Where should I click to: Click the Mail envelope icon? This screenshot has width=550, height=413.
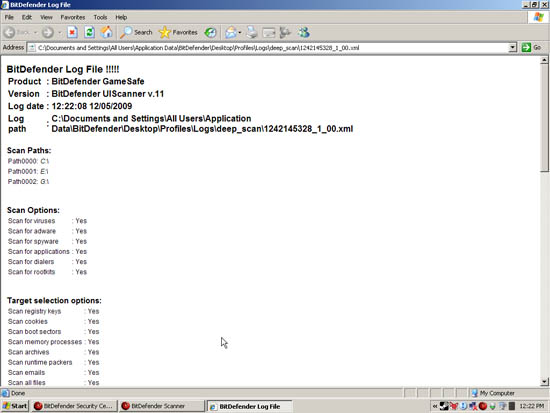[231, 33]
